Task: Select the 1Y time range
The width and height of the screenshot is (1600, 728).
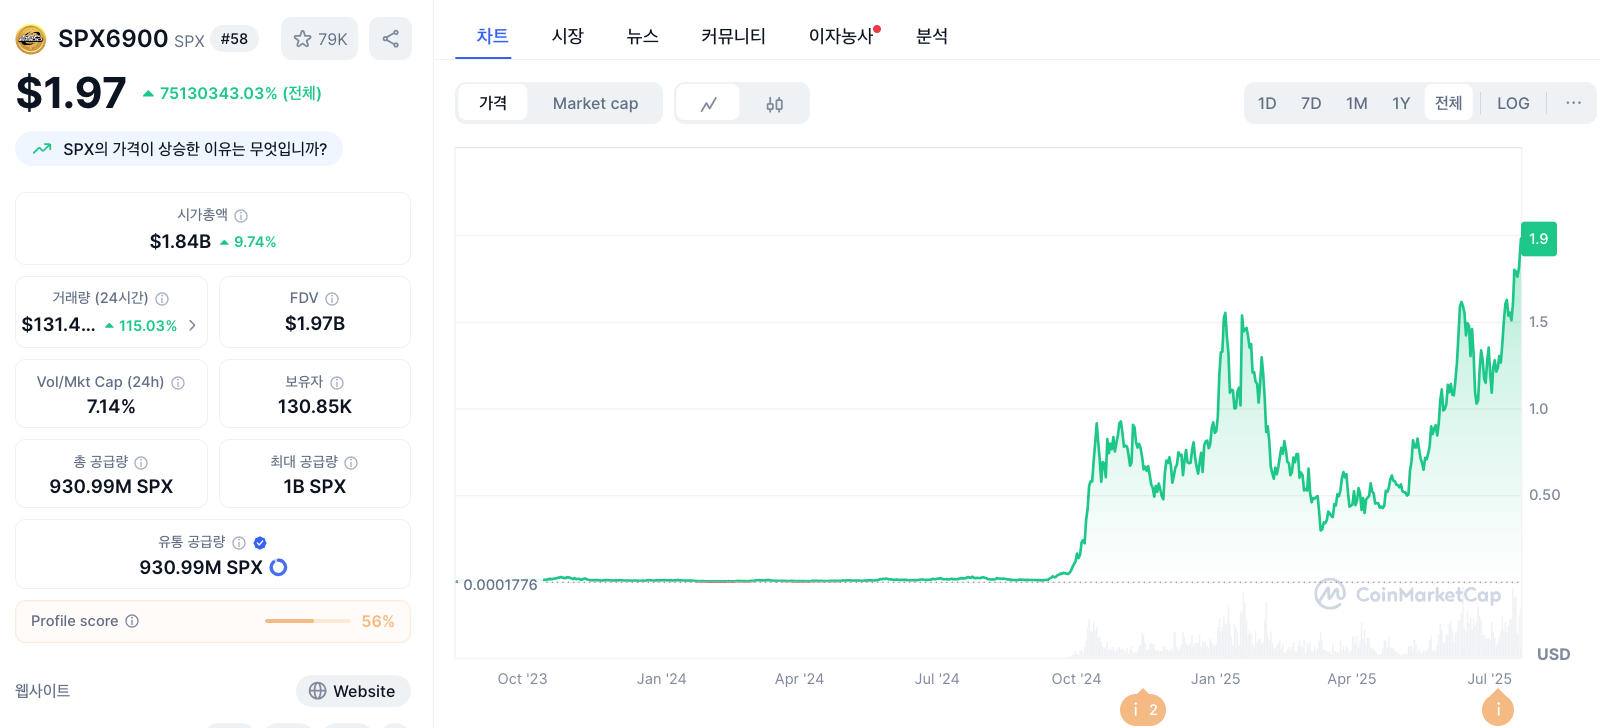Action: pos(1401,103)
